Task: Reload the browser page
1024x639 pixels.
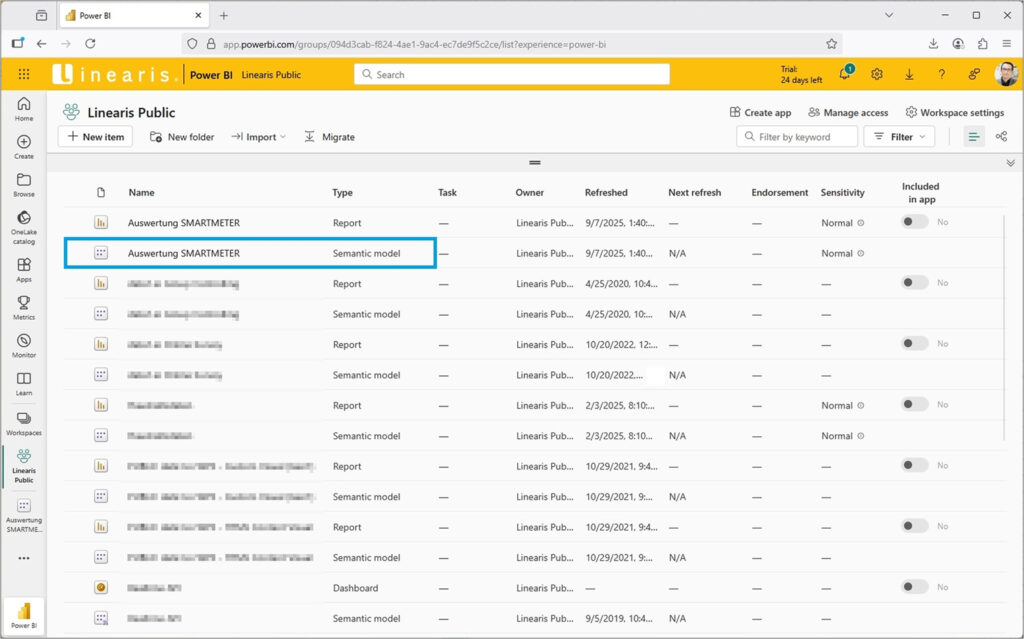Action: coord(90,44)
